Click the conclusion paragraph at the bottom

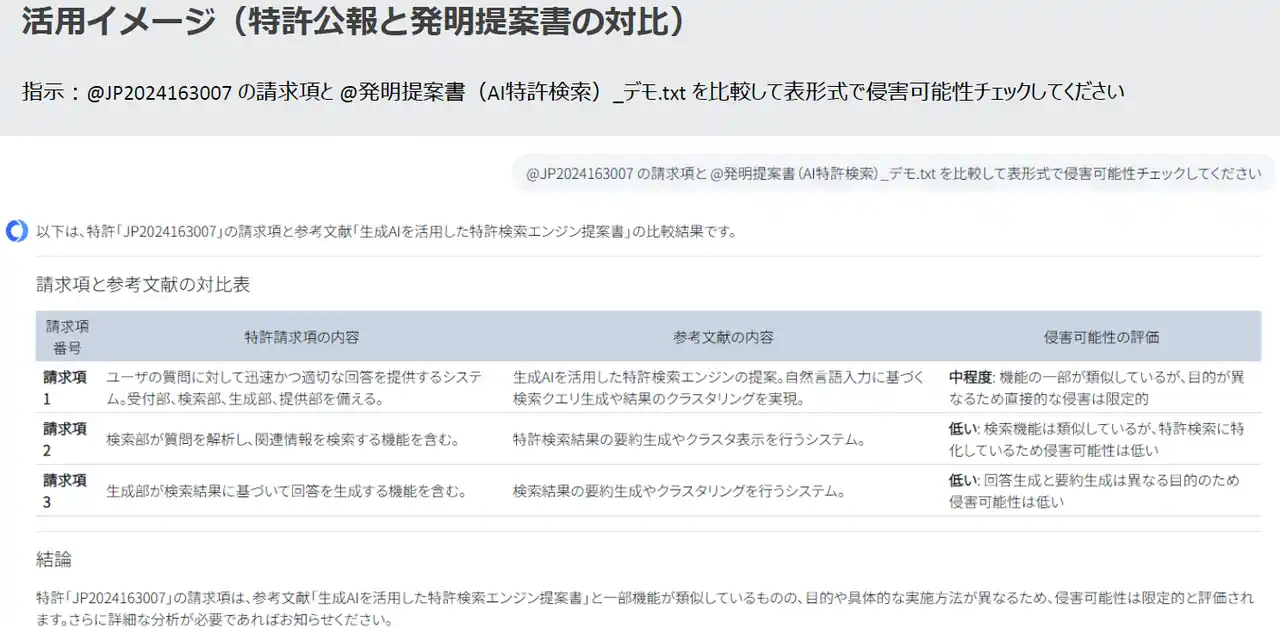pyautogui.click(x=640, y=608)
